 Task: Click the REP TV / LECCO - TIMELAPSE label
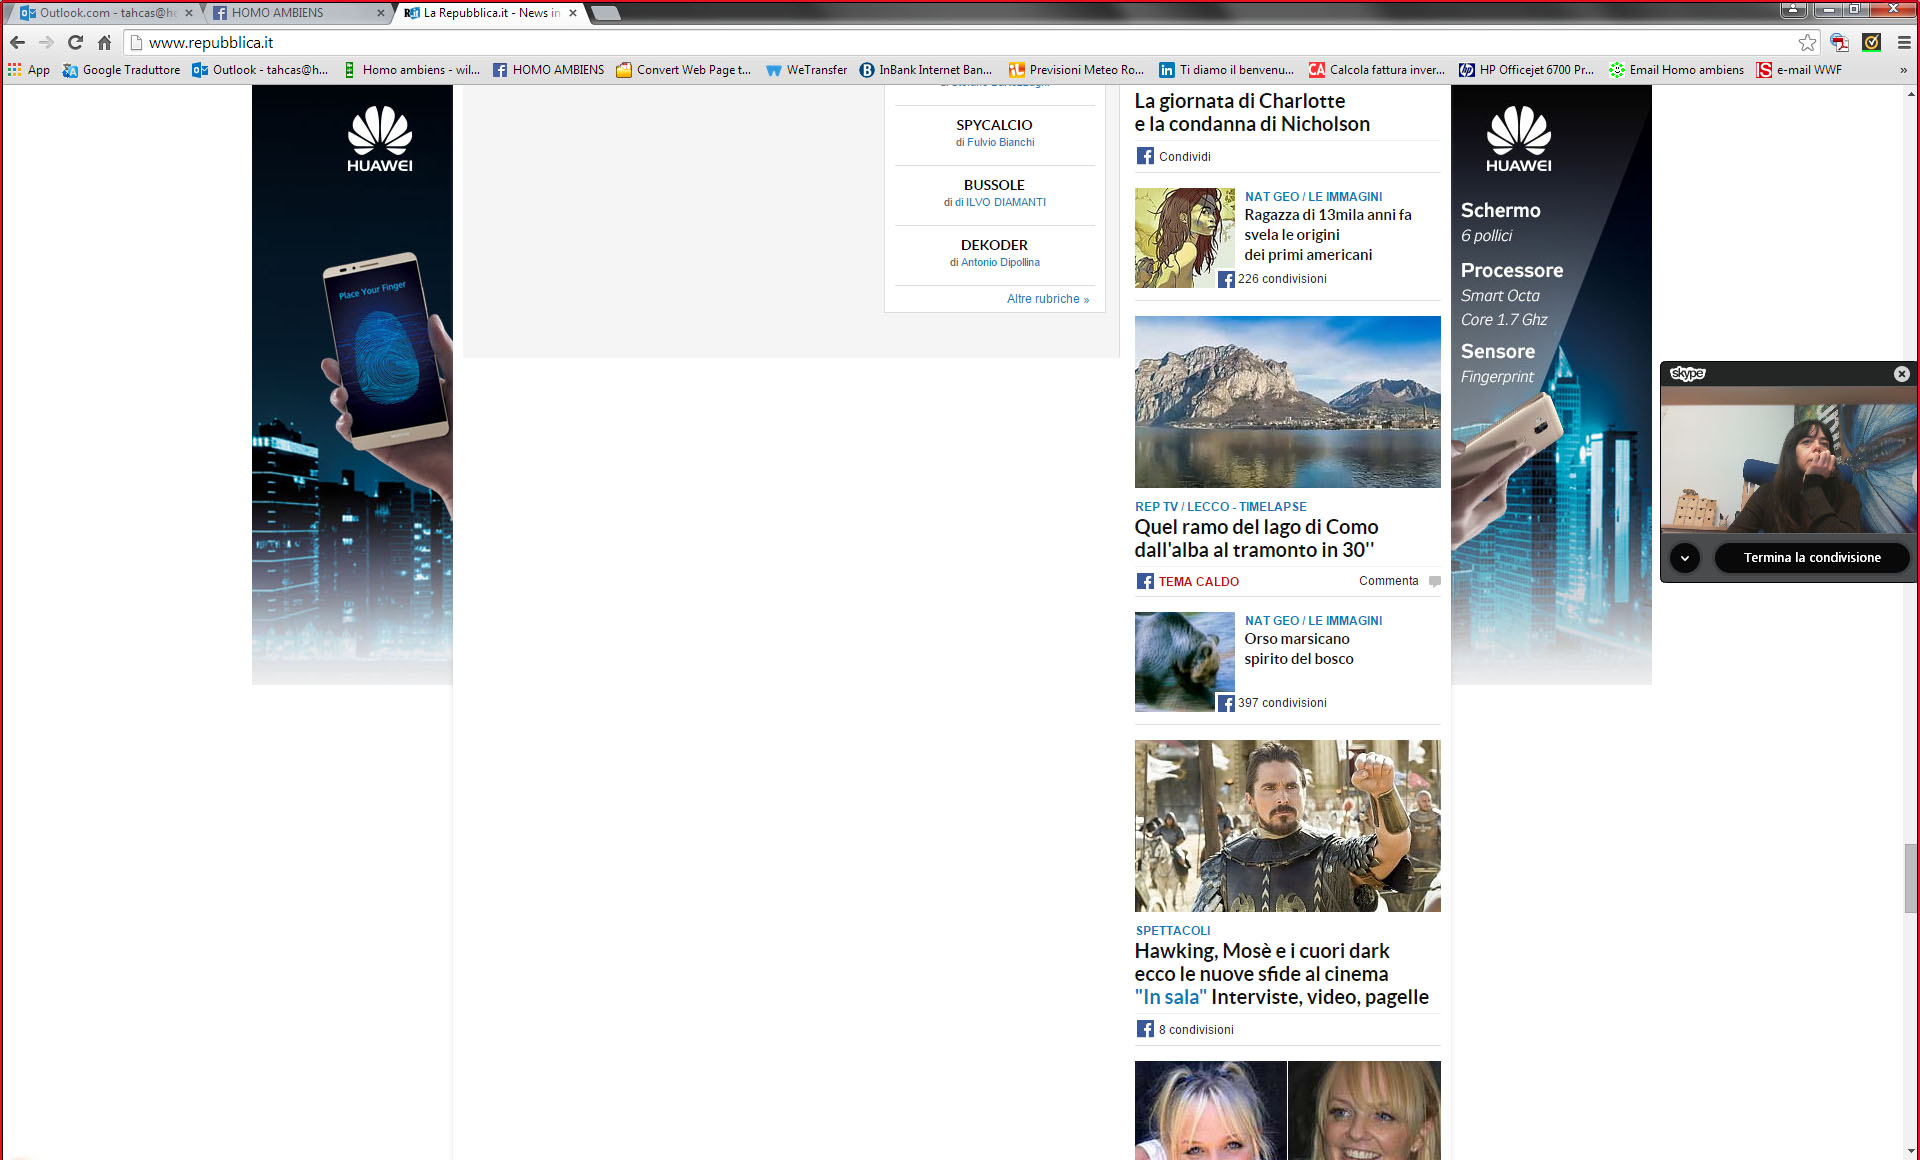[1220, 507]
